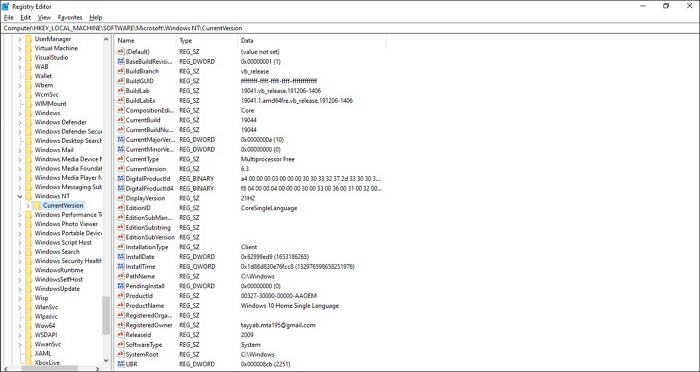700x372 pixels.
Task: Click the DWORD icon of InstallDate
Action: click(120, 257)
